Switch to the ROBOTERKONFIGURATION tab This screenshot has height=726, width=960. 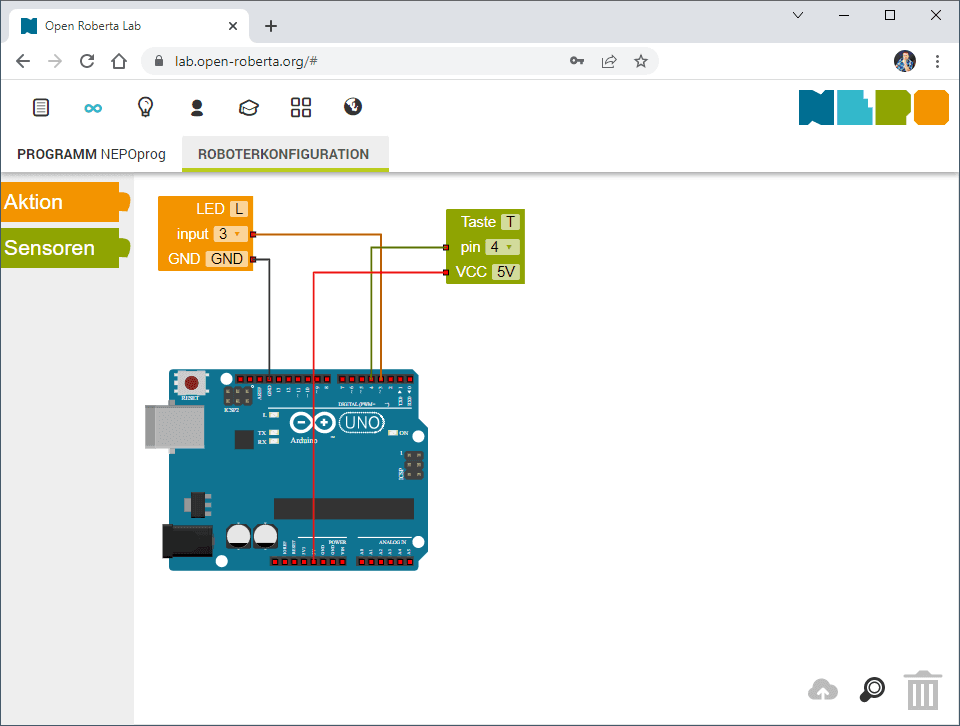pos(285,155)
